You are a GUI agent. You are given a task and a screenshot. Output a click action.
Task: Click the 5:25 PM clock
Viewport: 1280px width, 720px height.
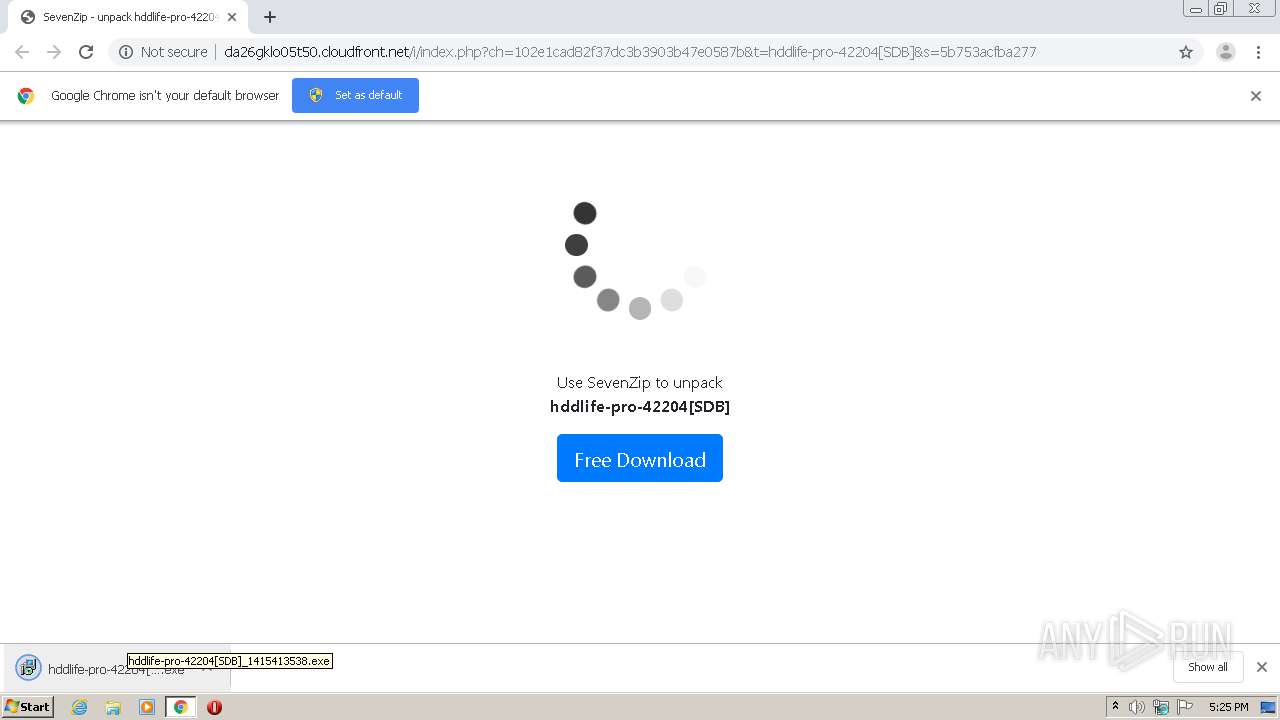point(1228,707)
